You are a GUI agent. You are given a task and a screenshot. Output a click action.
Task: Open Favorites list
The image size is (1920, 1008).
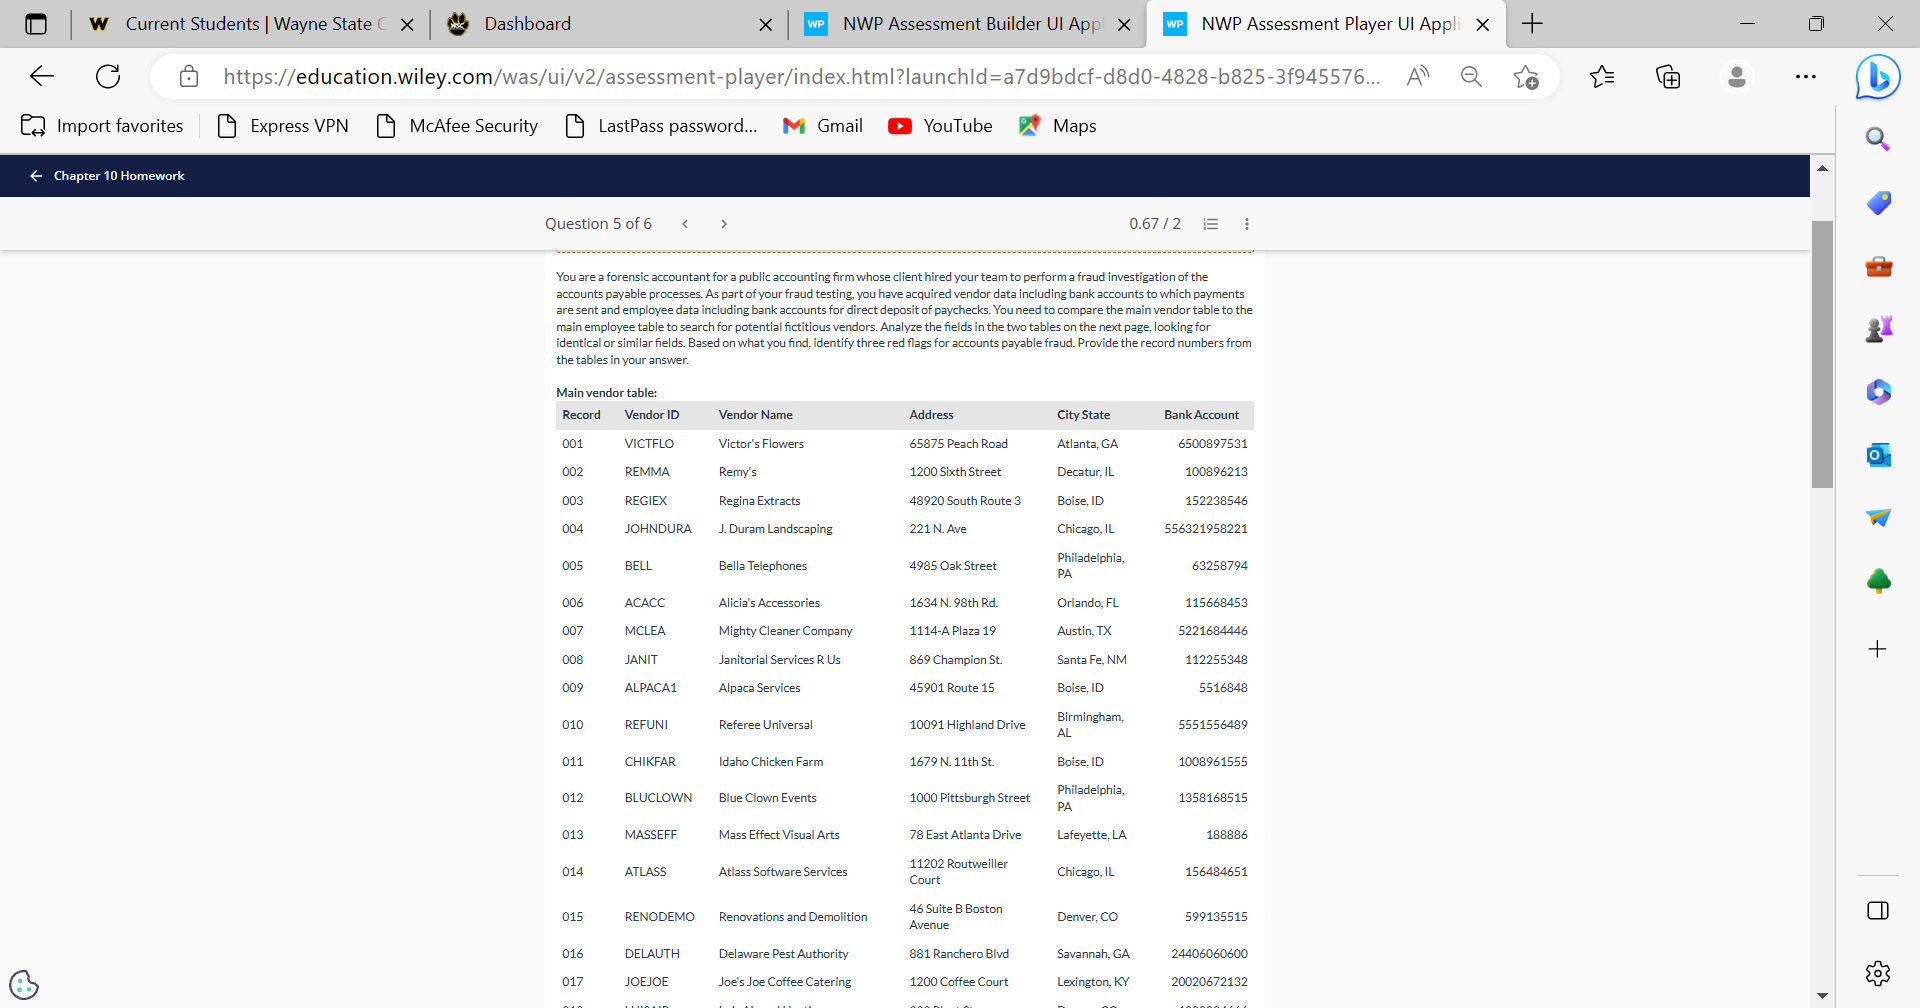pyautogui.click(x=1602, y=76)
